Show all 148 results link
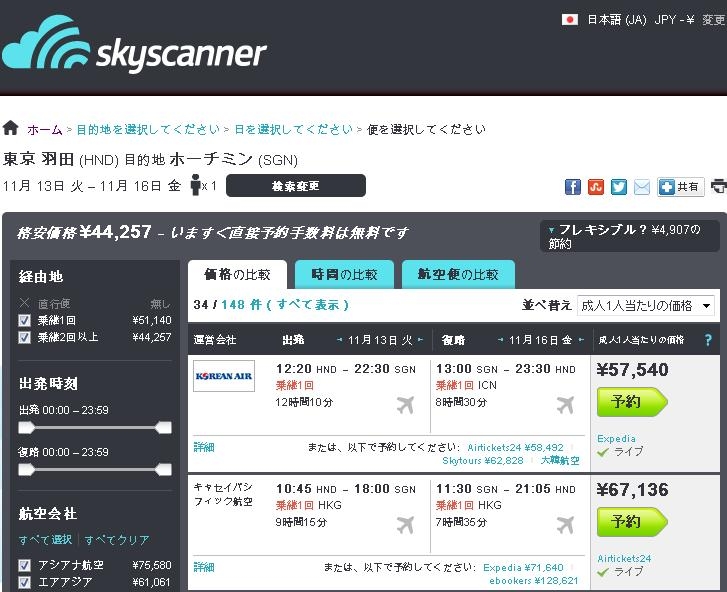 click(x=285, y=305)
